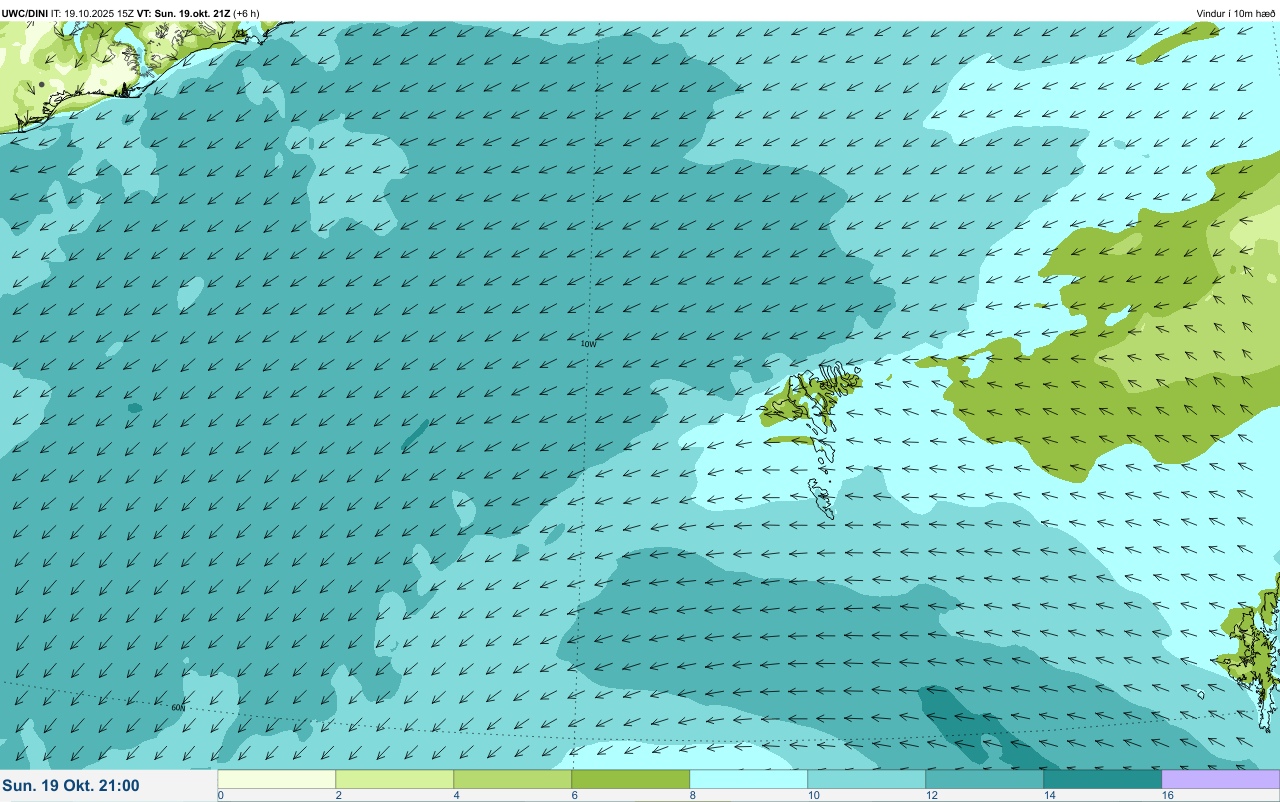The image size is (1280, 802).
Task: Click the medium teal 12–14 legend swatch
Action: tap(984, 779)
